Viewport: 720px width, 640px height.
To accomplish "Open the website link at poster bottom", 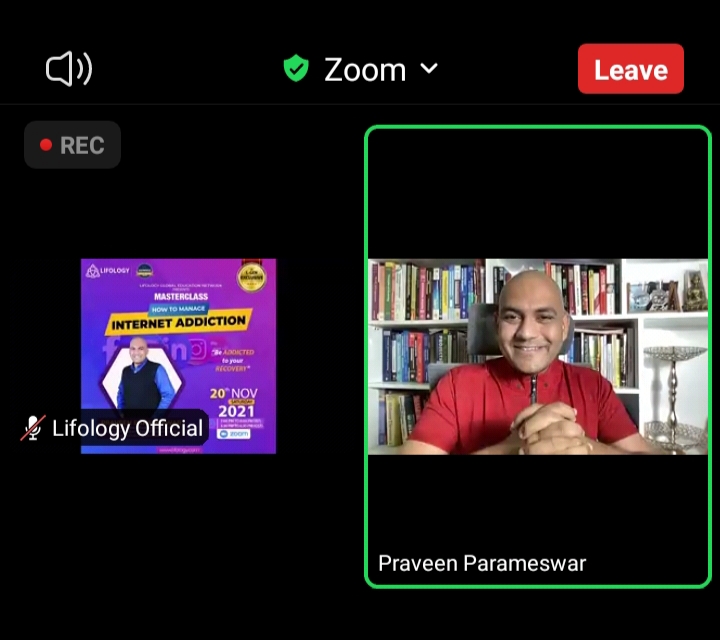I will tap(180, 450).
